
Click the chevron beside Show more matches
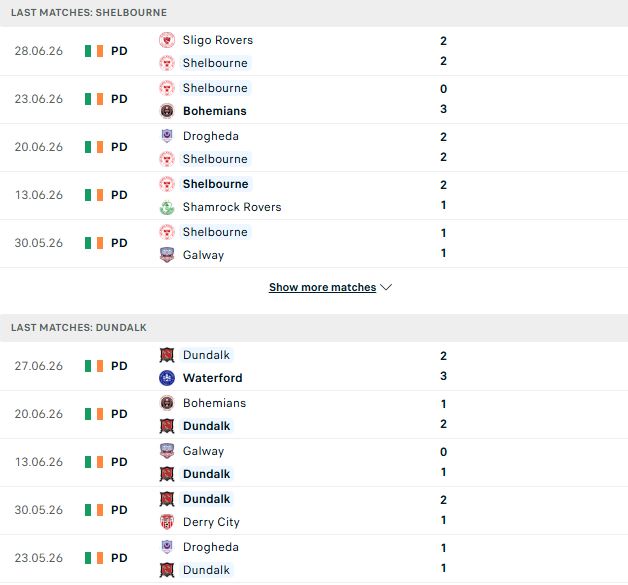(x=386, y=287)
